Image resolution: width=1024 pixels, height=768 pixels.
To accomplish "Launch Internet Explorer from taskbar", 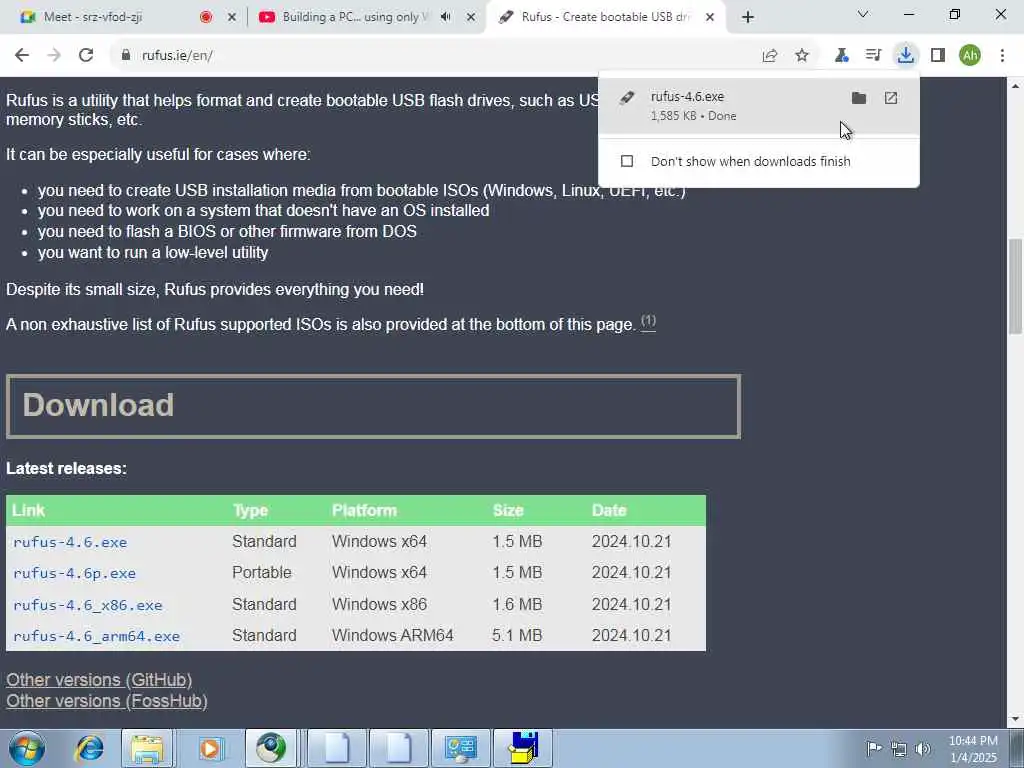I will pyautogui.click(x=90, y=748).
